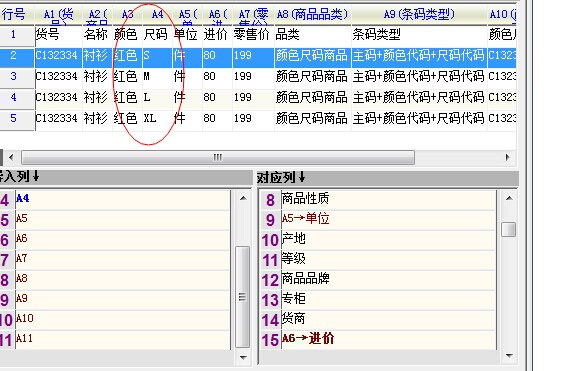Click import list scrollbar up arrow
Viewport: 564px width, 371px height.
(x=243, y=198)
